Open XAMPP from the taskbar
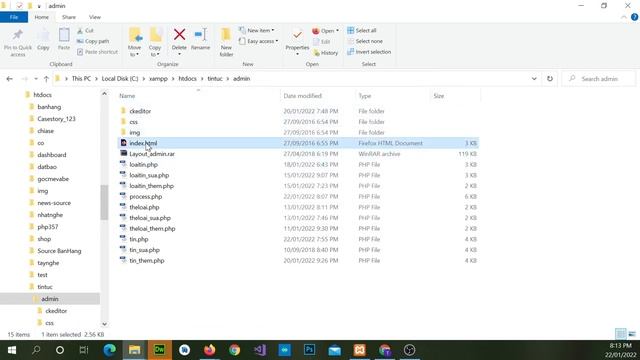The height and width of the screenshot is (360, 640). click(x=360, y=350)
